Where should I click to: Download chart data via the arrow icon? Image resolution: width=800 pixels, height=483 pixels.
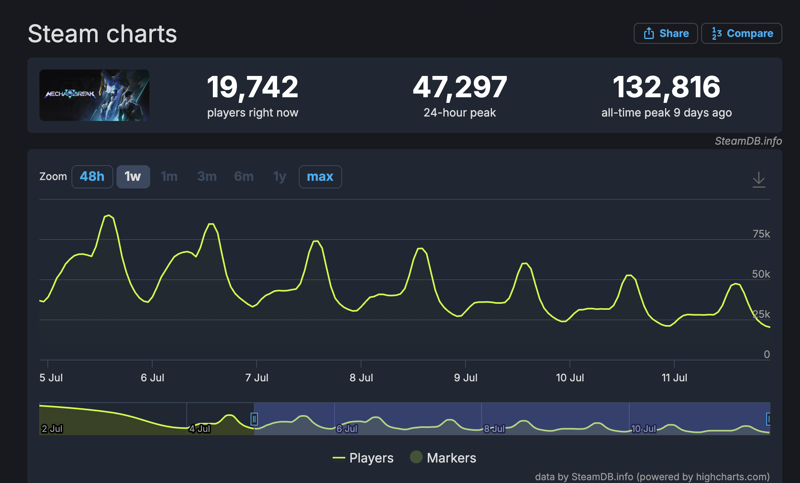[x=759, y=180]
